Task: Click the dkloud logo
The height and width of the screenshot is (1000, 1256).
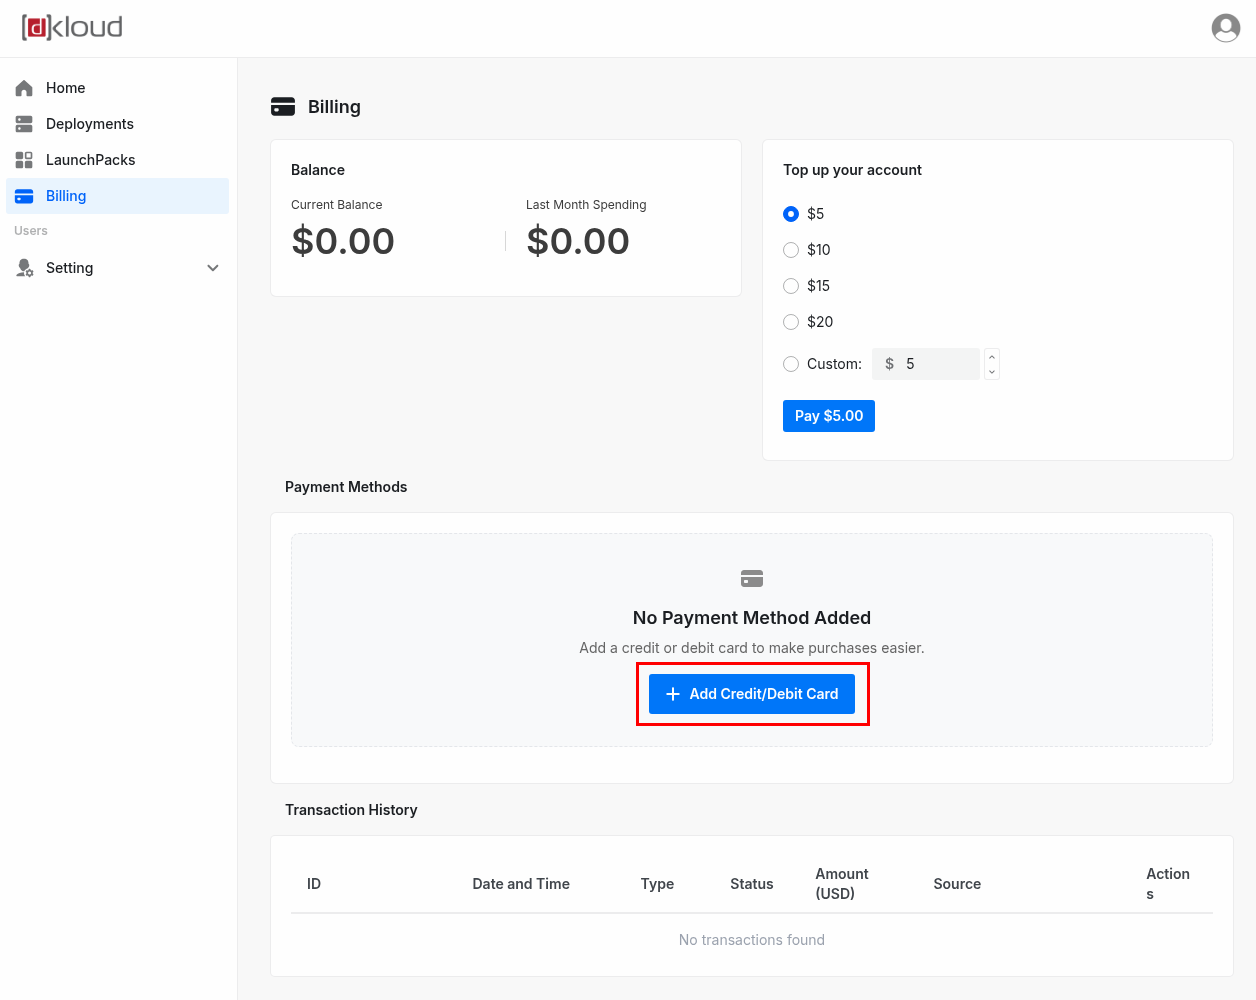Action: point(70,28)
